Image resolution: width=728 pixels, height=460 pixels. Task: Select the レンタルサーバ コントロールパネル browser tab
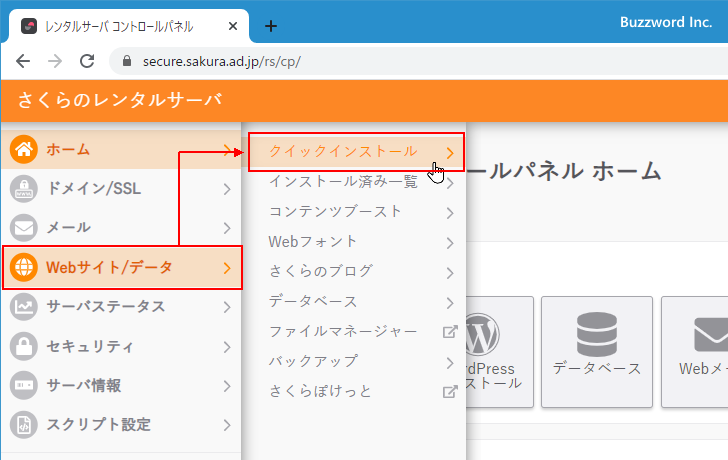(129, 26)
